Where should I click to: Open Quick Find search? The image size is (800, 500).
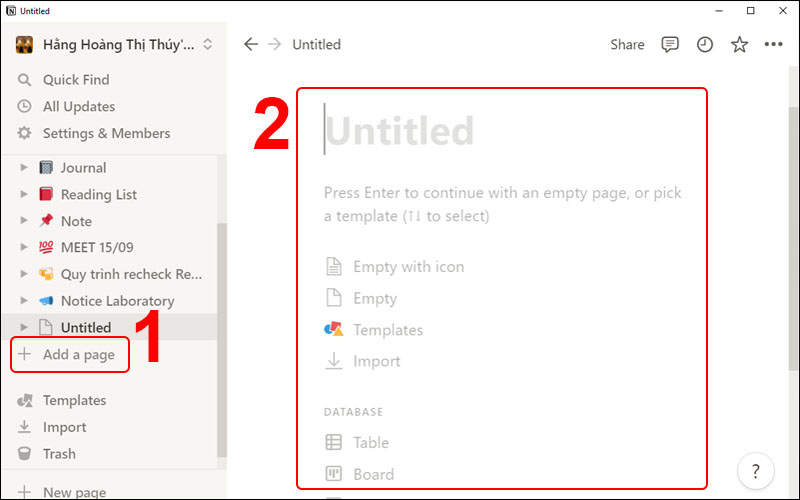75,80
